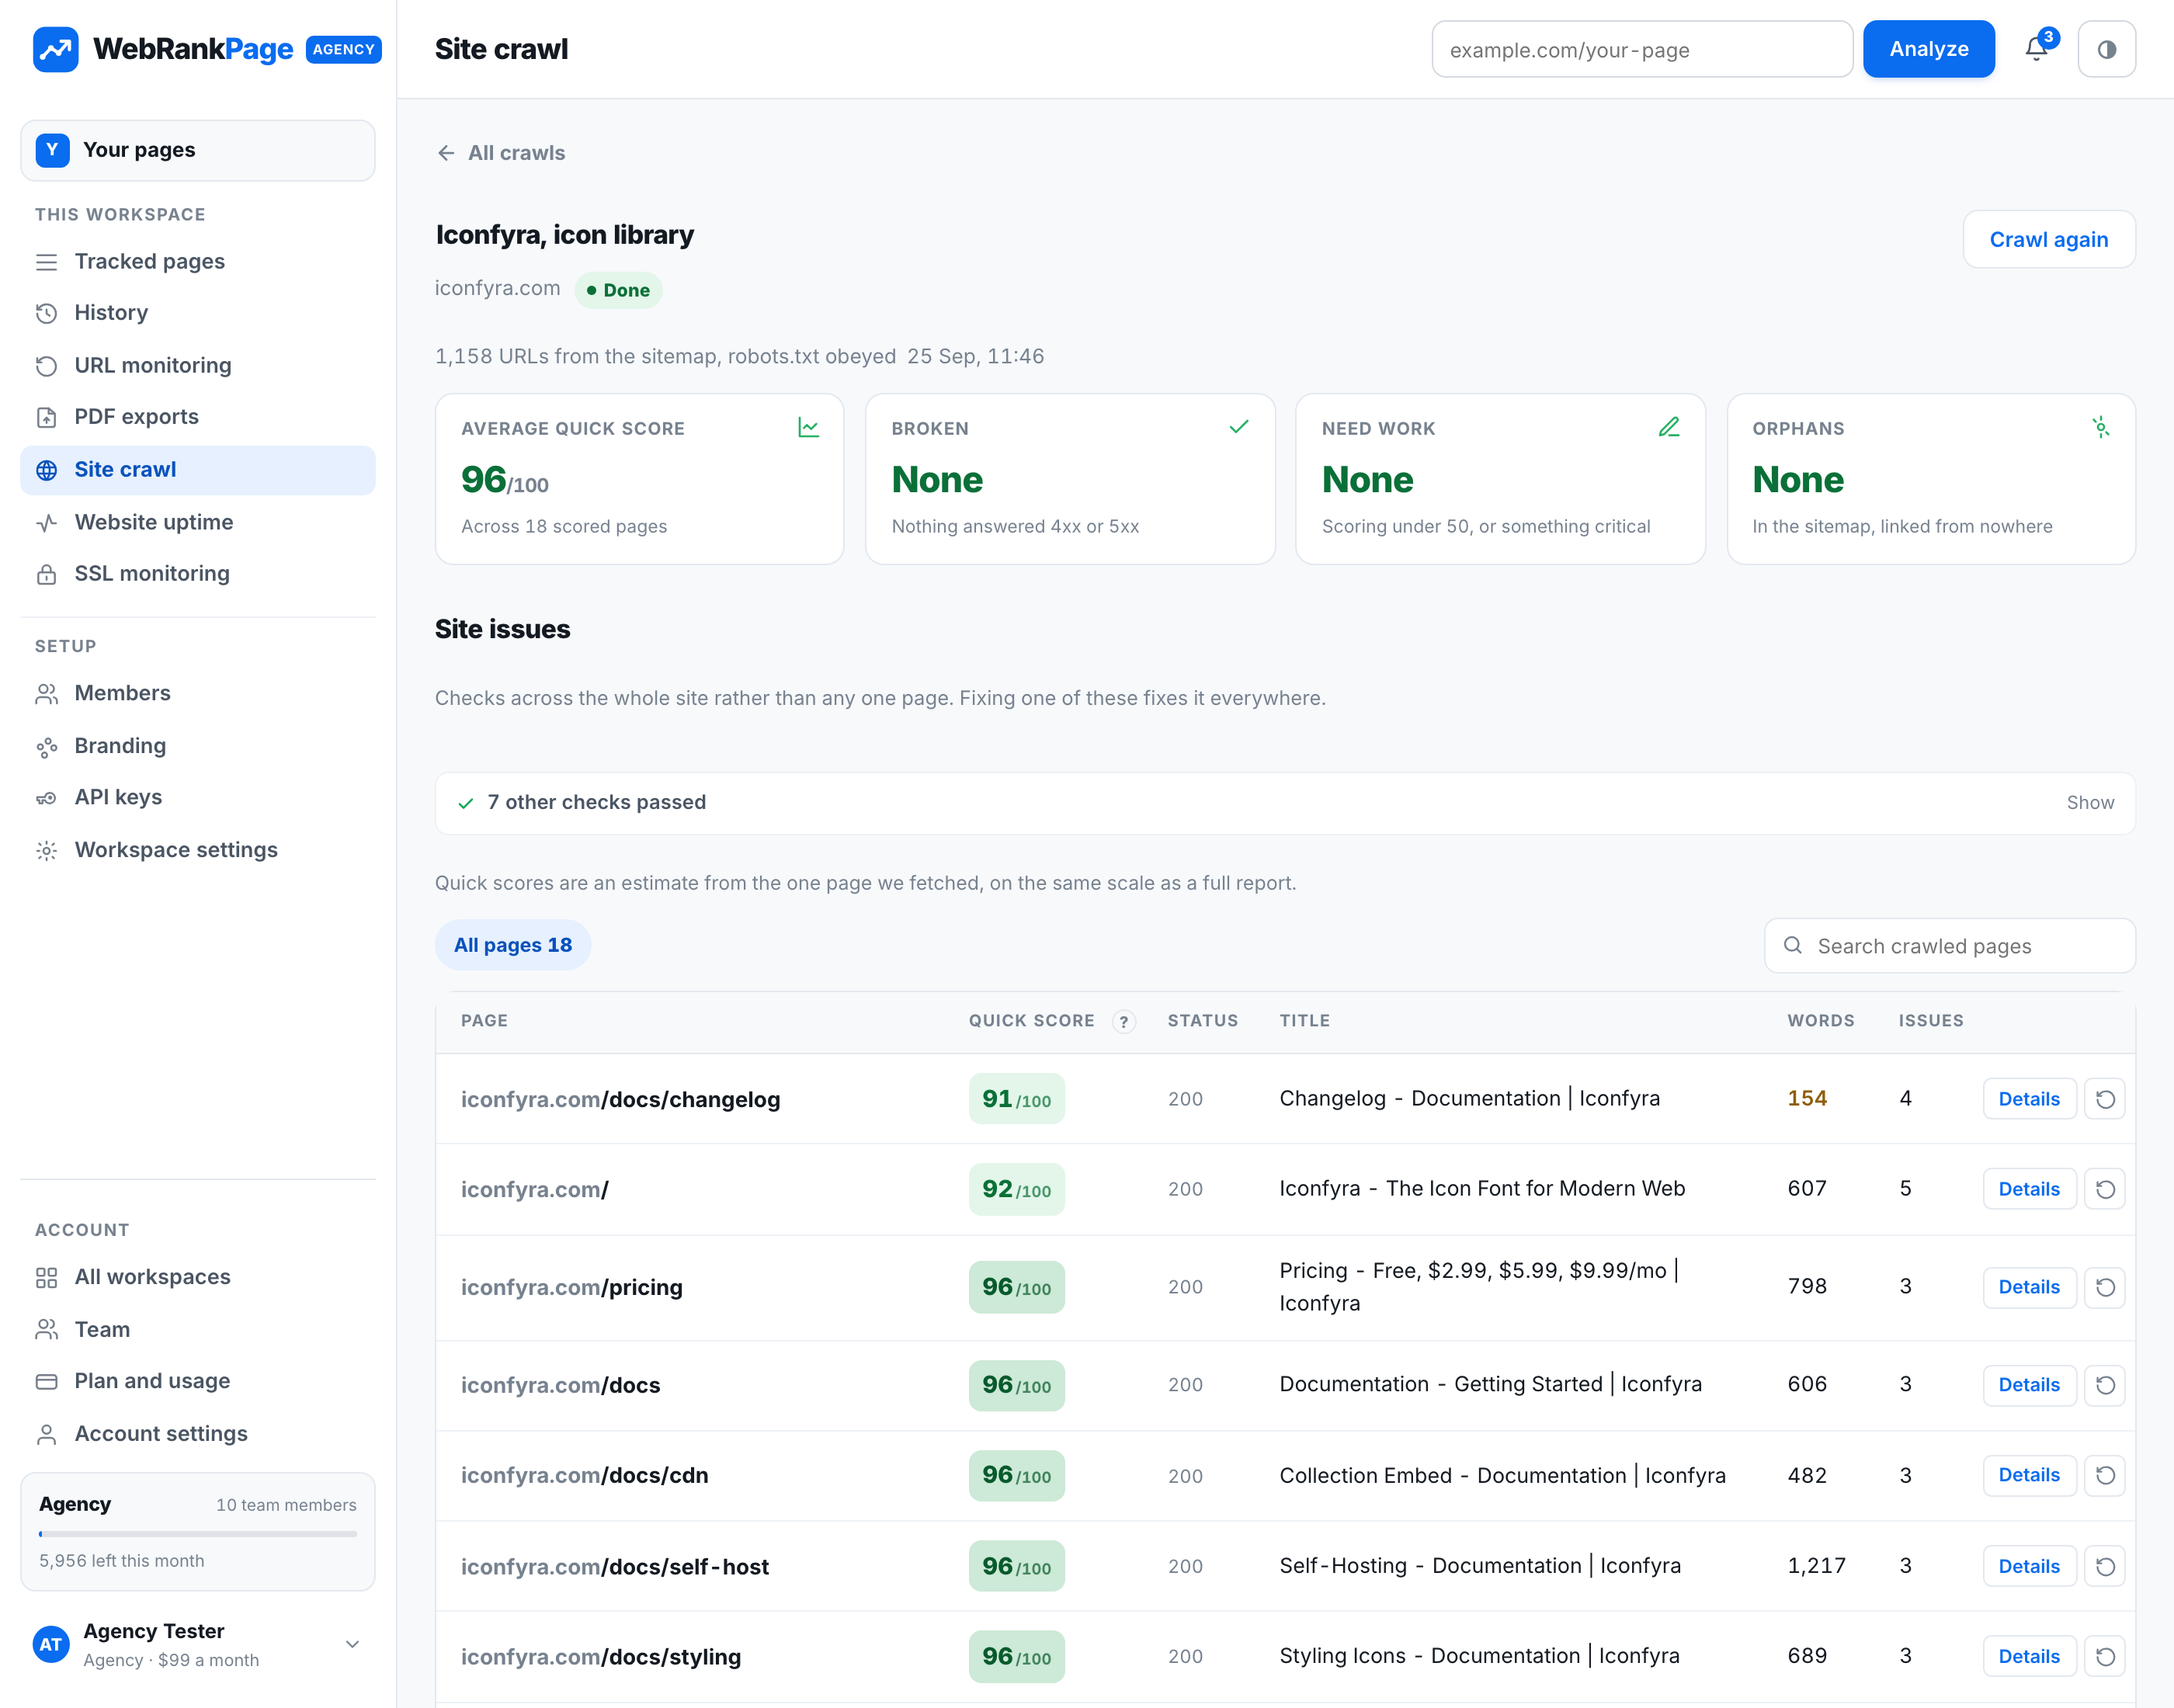
Task: Click the back arrow to All crawls
Action: tap(446, 153)
